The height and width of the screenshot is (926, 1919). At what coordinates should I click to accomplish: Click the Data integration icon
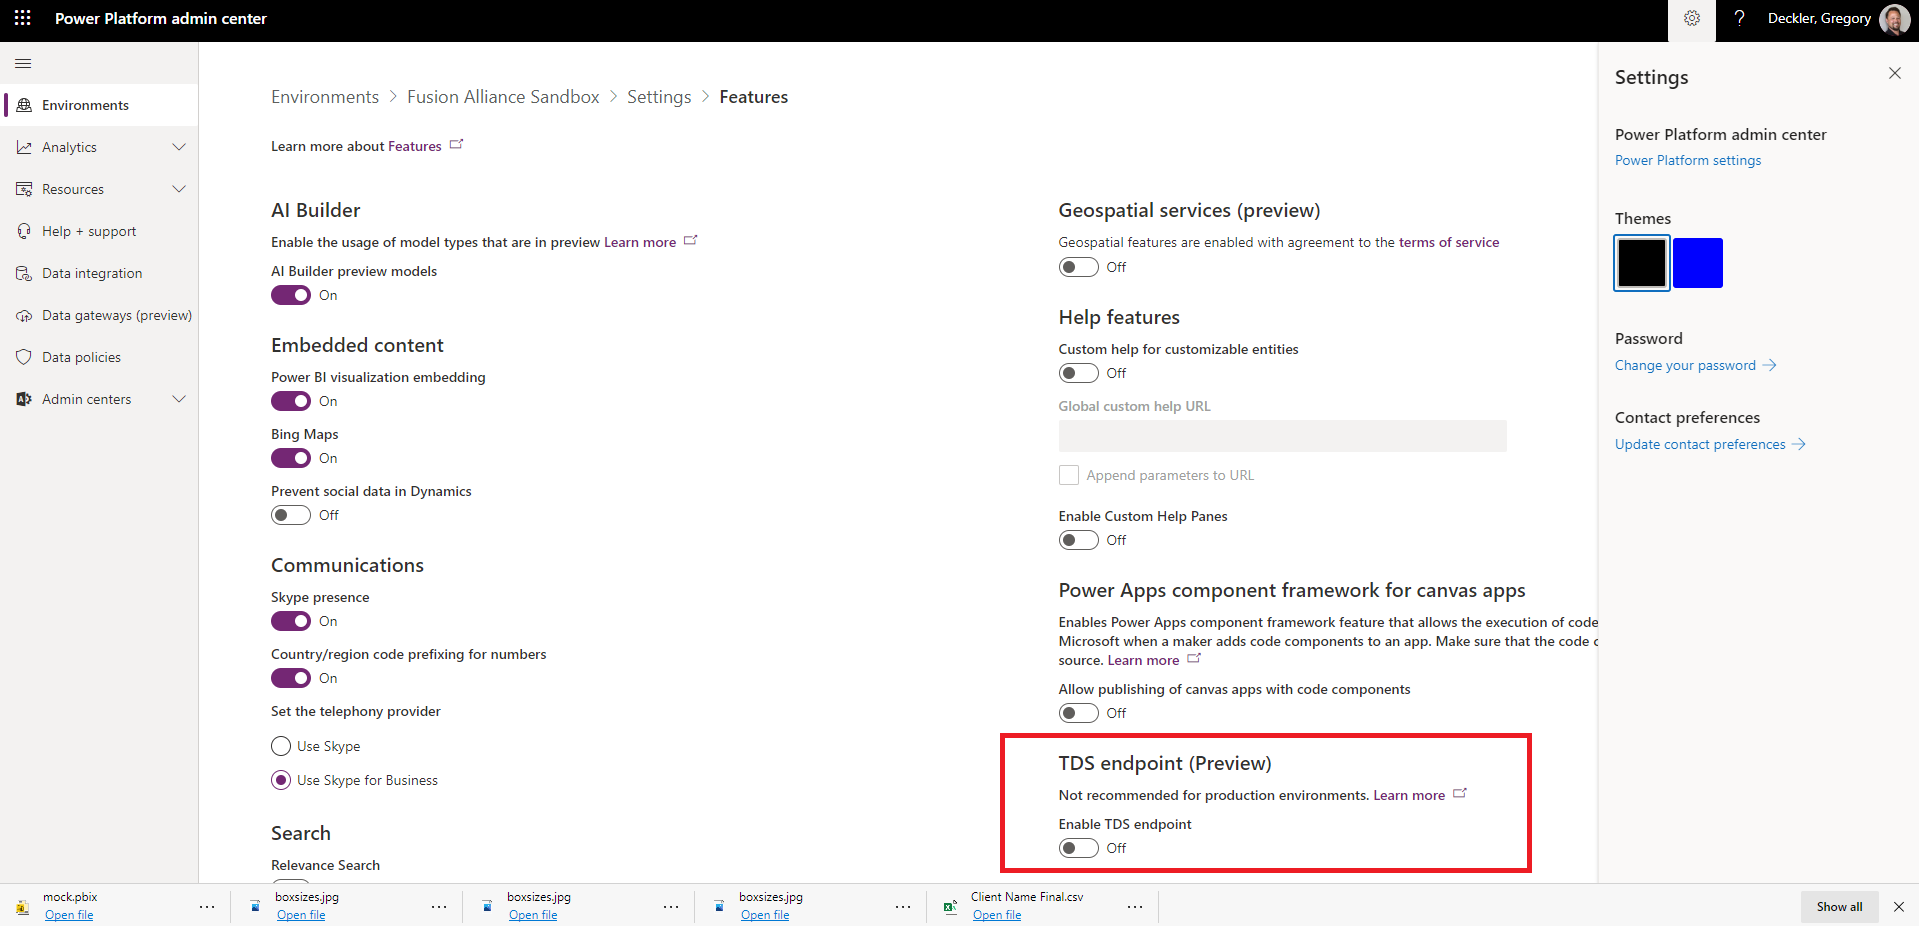click(x=24, y=273)
